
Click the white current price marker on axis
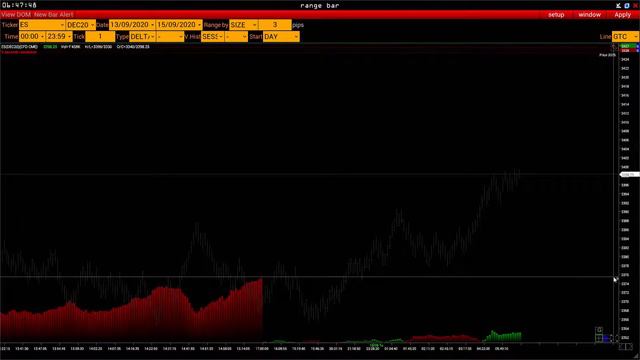click(629, 175)
